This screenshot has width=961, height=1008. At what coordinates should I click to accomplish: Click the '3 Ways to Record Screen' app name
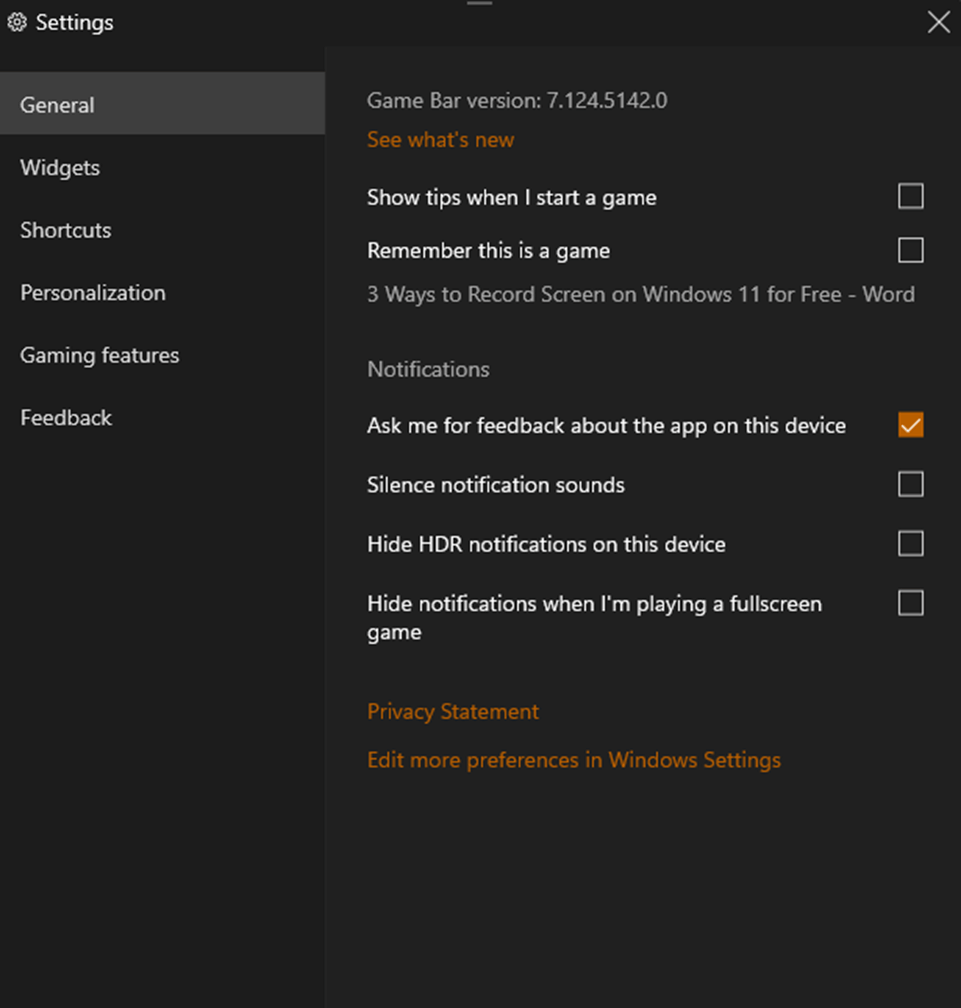[640, 295]
